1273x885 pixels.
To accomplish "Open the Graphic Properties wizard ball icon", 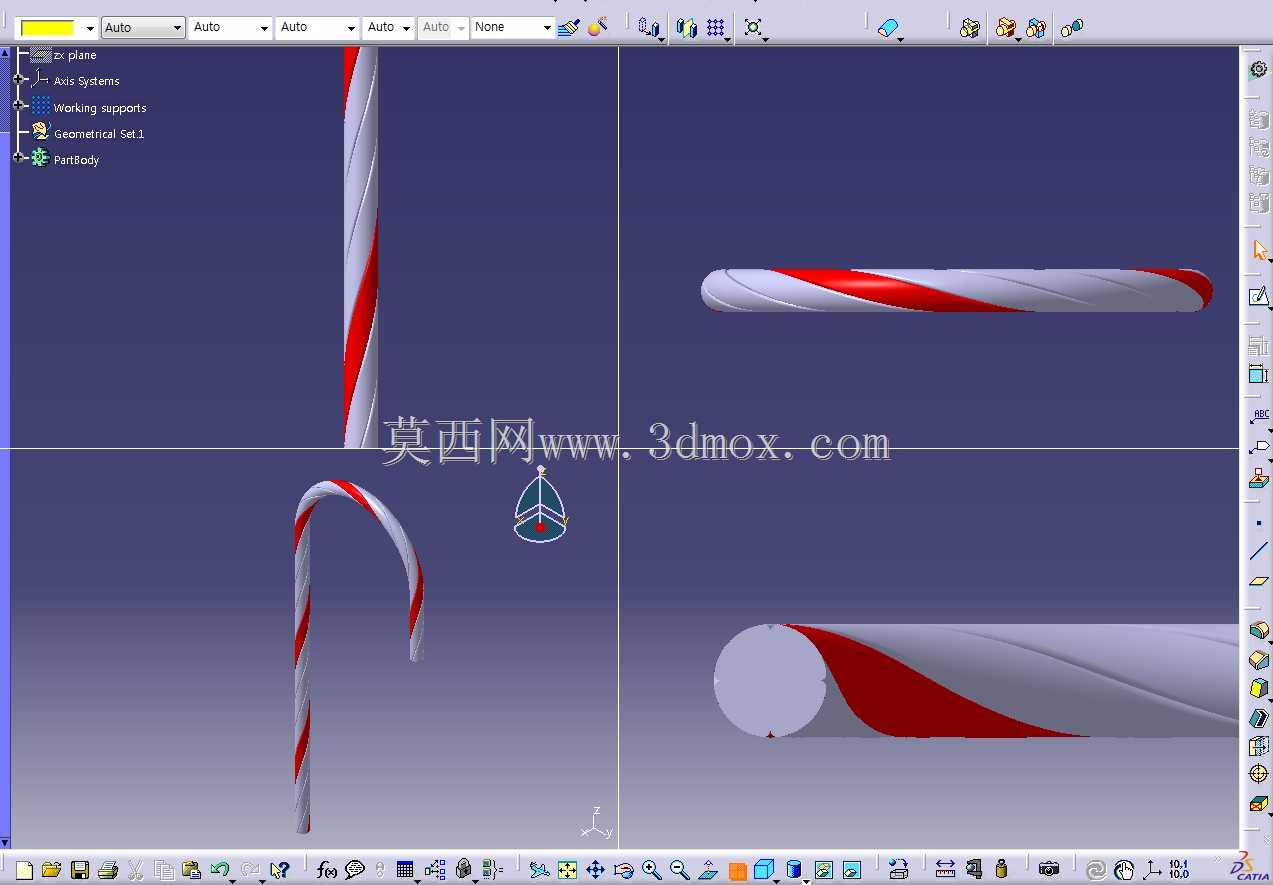I will pos(597,27).
